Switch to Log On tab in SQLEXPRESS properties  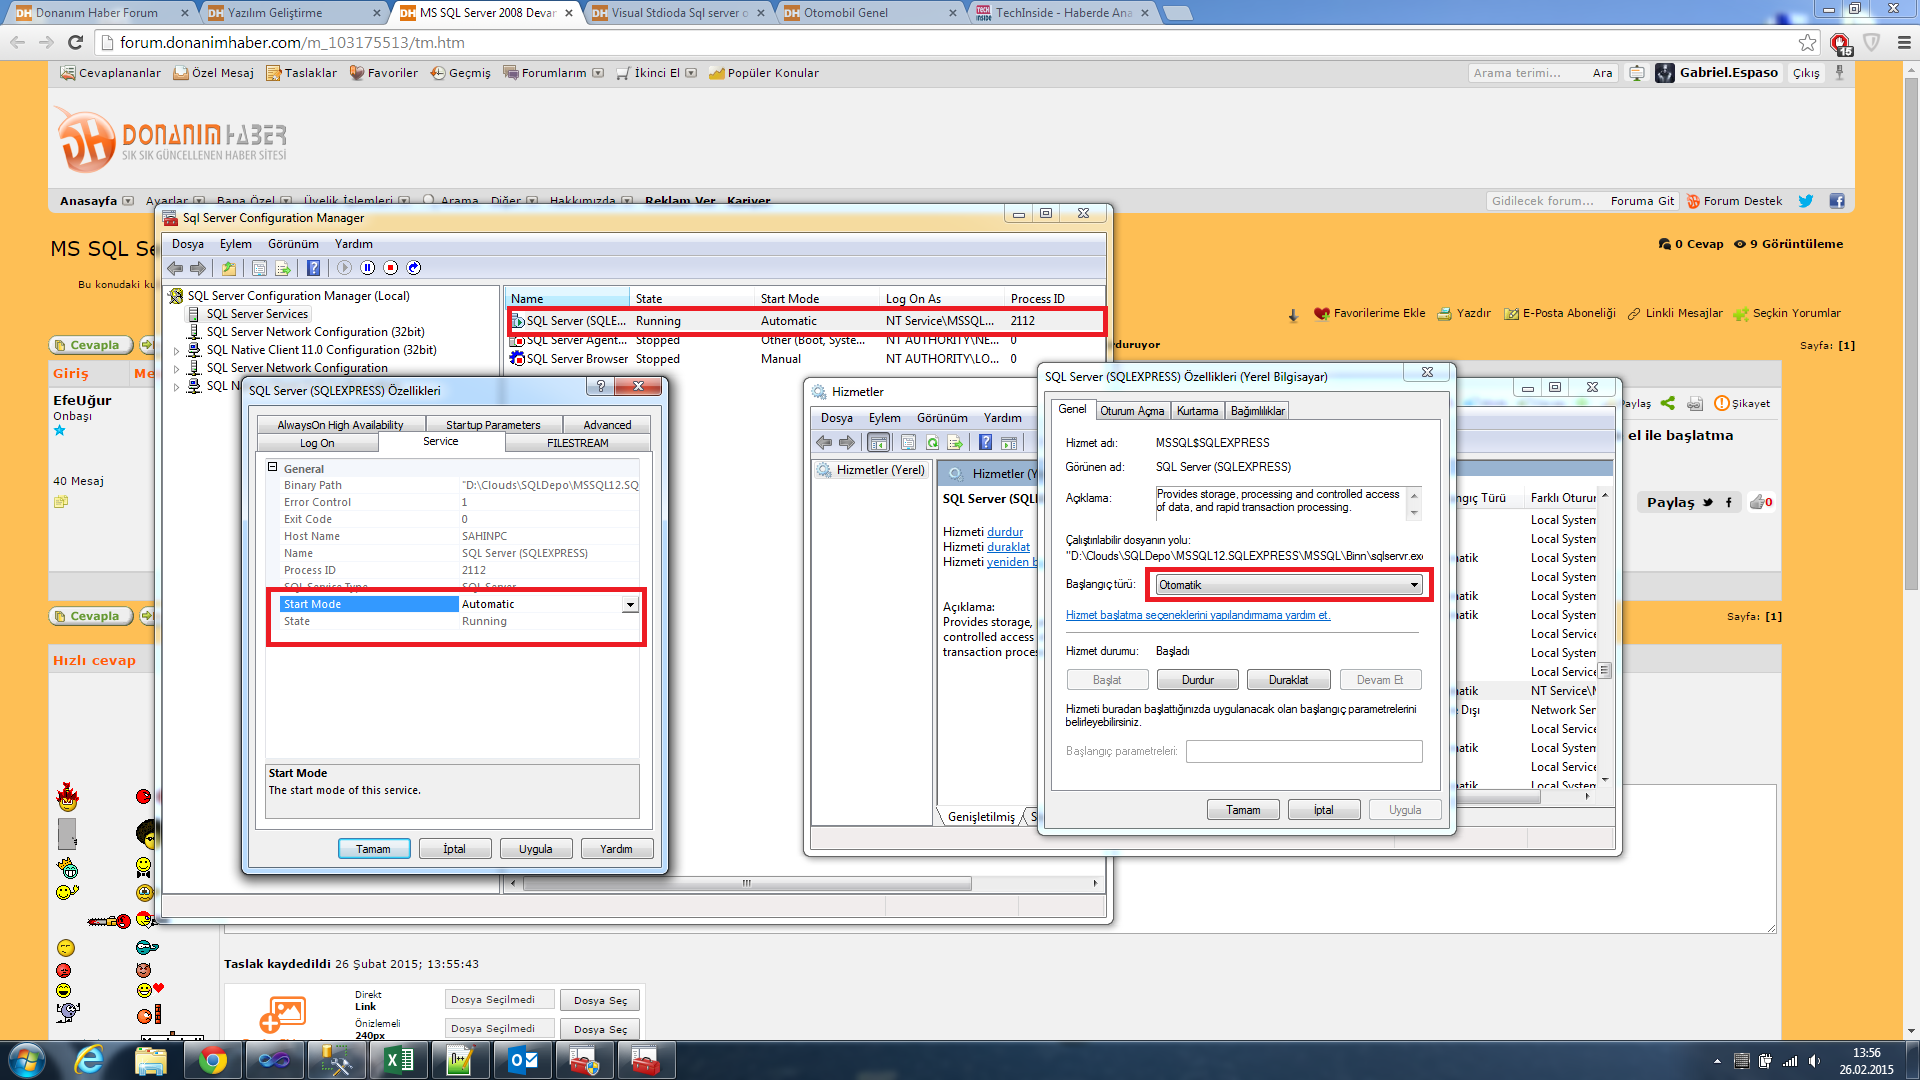coord(317,443)
